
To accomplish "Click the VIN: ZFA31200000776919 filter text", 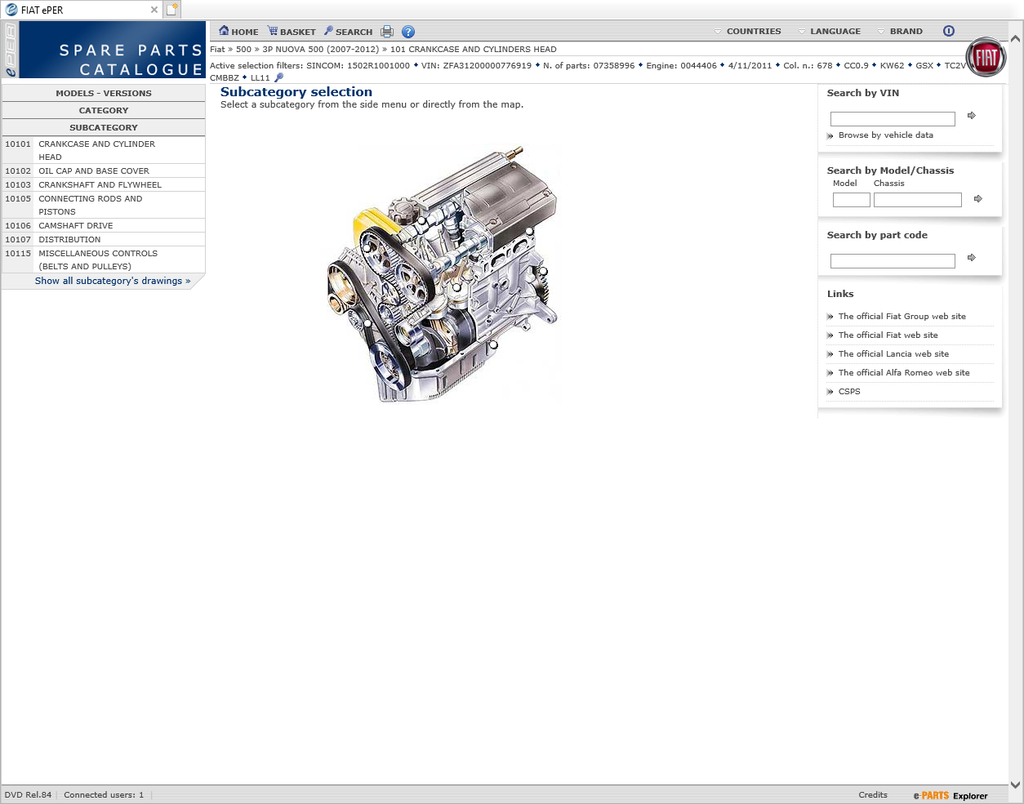I will click(476, 65).
